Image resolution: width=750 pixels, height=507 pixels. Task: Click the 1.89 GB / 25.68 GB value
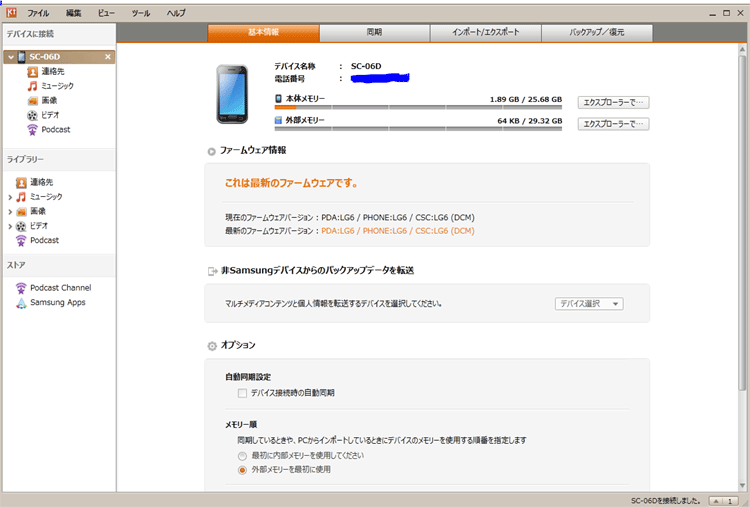tap(526, 99)
